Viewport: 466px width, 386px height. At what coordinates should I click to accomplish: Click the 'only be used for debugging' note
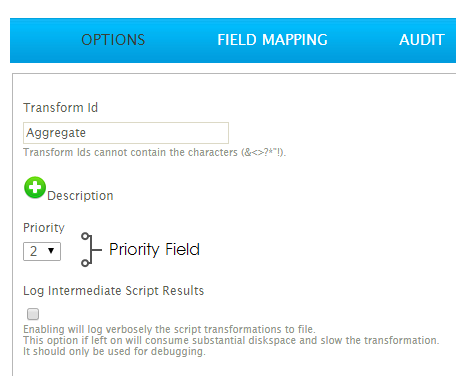click(114, 351)
